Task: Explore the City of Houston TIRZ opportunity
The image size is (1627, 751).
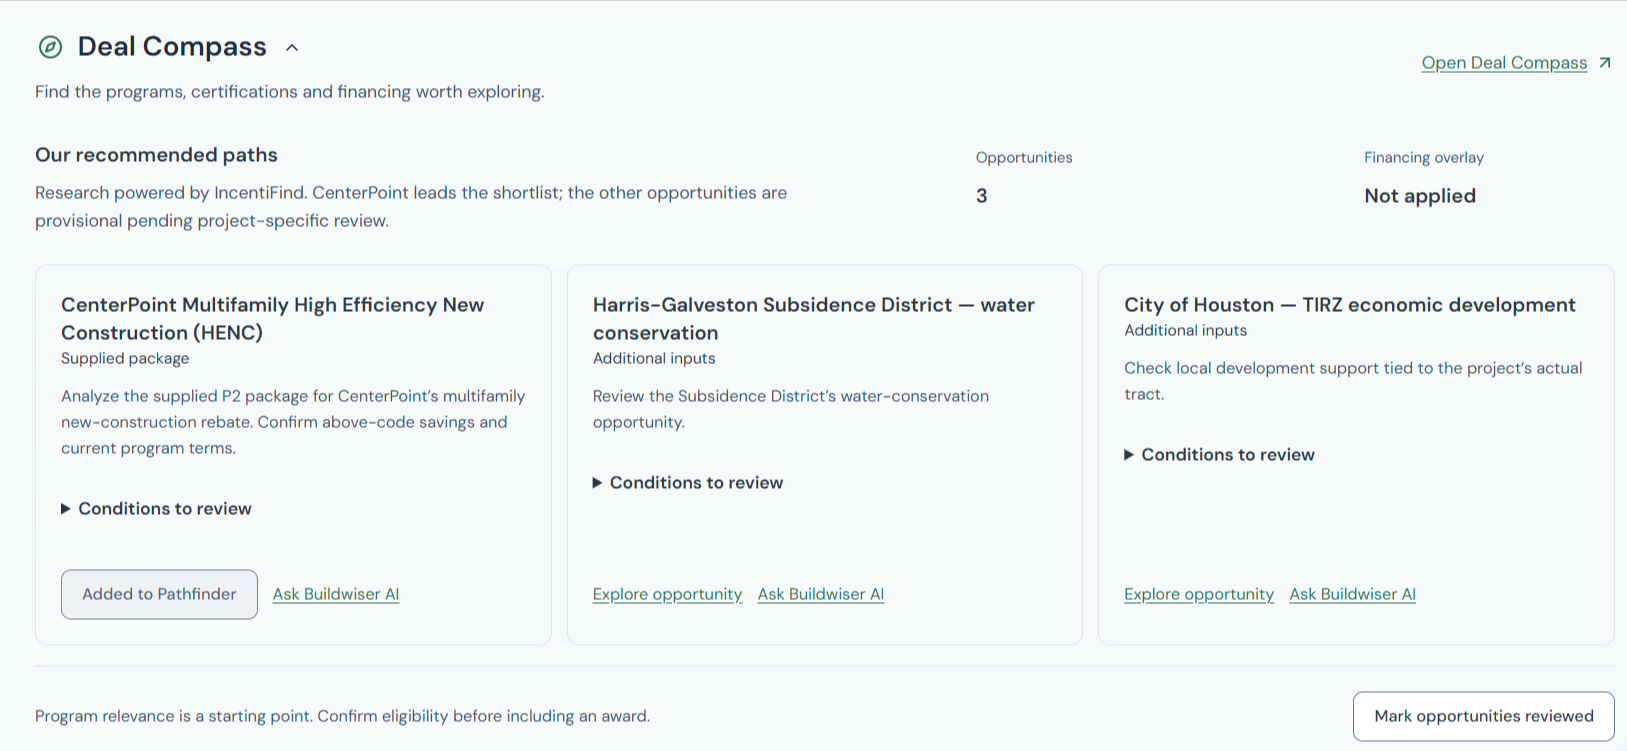Action: click(1199, 594)
